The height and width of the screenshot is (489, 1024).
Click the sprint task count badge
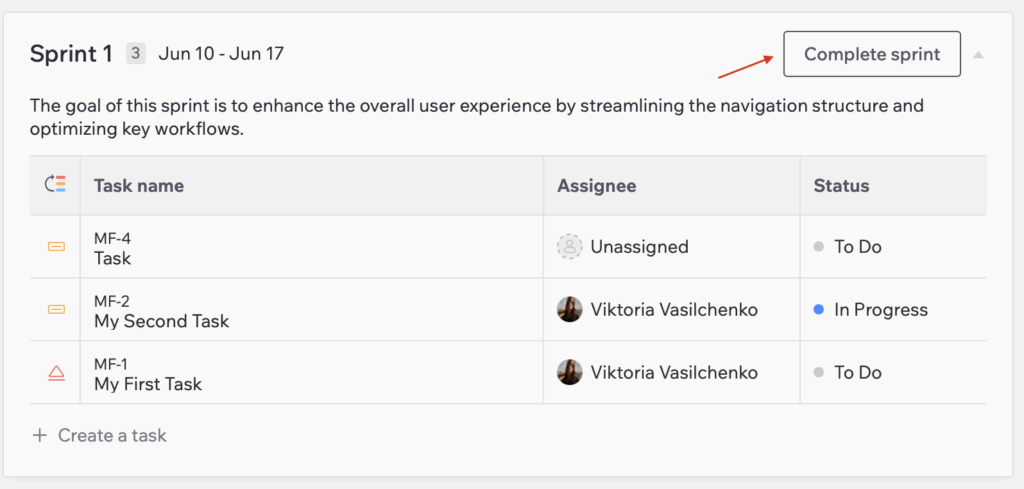pyautogui.click(x=136, y=54)
